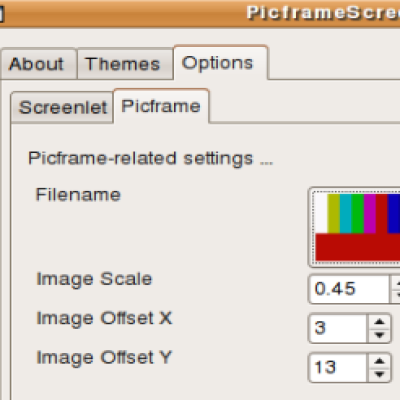The image size is (400, 400).
Task: Open the Filename image chooser button
Action: [355, 227]
